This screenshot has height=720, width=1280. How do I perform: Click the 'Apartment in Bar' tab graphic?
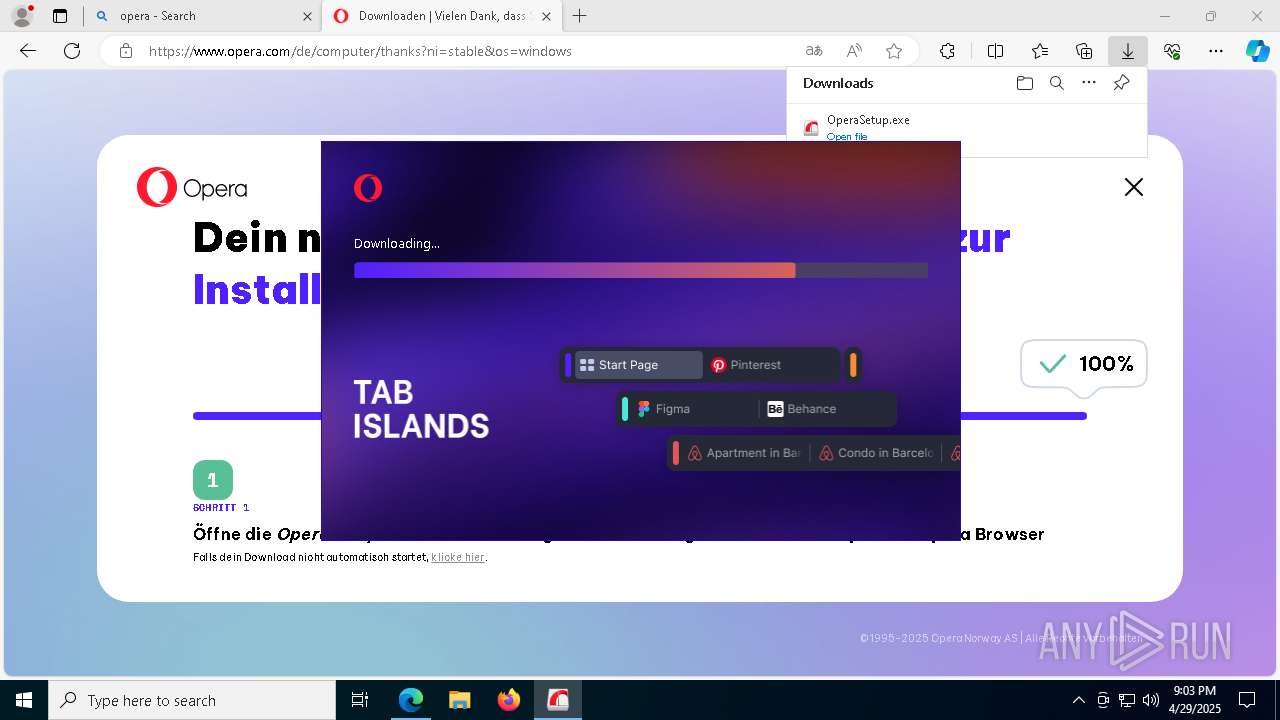(743, 453)
